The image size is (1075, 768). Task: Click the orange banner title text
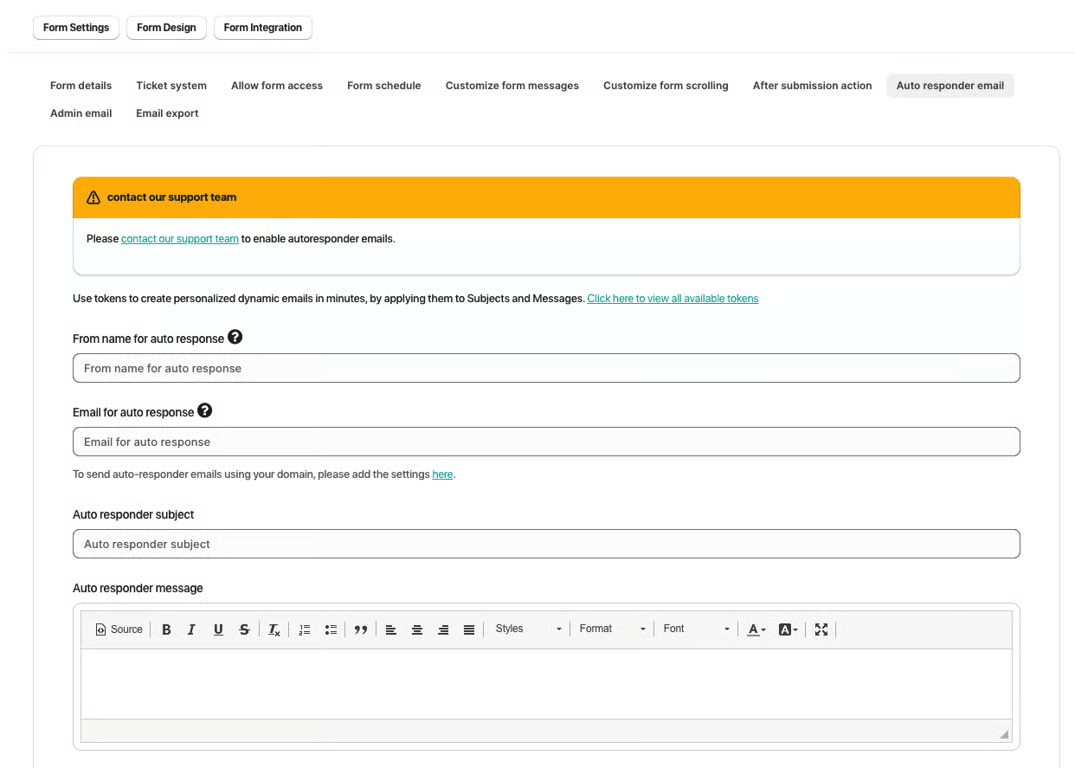pyautogui.click(x=171, y=197)
